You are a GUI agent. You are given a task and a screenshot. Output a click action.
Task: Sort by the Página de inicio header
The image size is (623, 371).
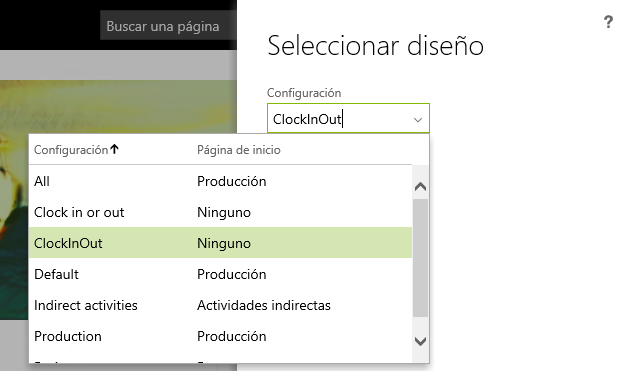pyautogui.click(x=239, y=150)
